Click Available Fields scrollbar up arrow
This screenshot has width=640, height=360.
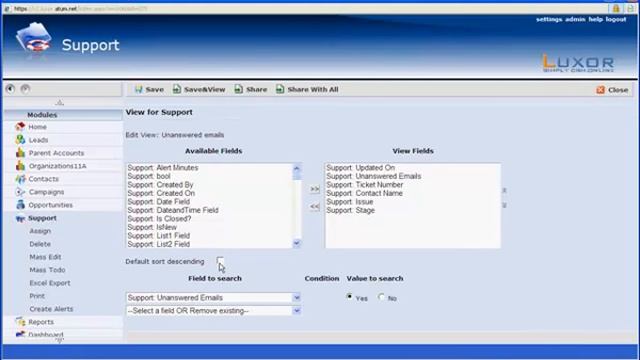tap(297, 168)
